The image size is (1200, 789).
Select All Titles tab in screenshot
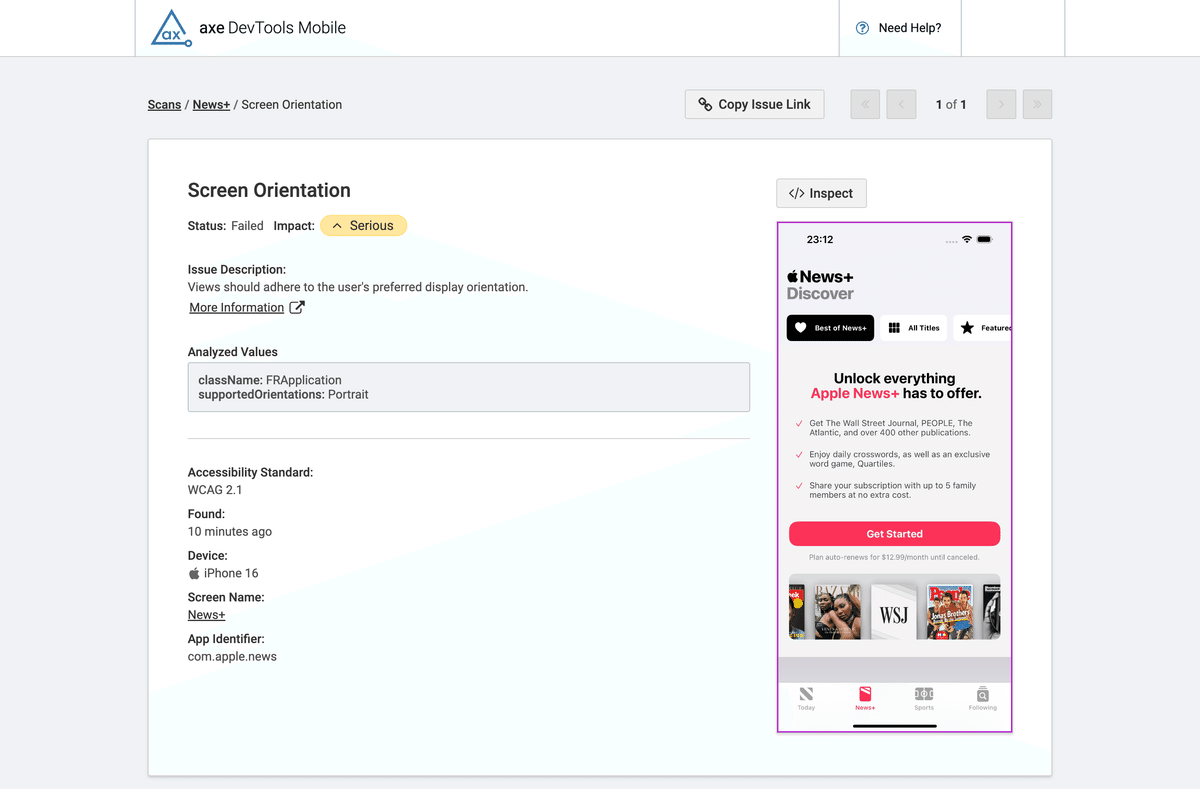pyautogui.click(x=914, y=328)
